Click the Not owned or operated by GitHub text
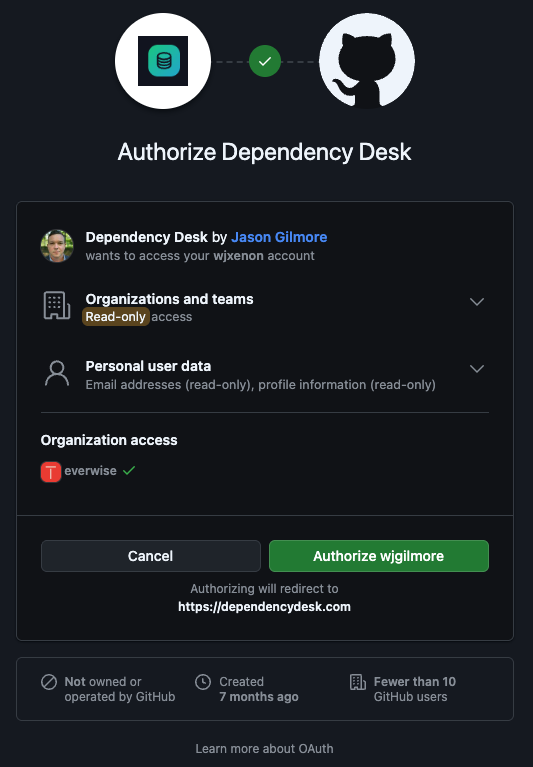The width and height of the screenshot is (533, 767). click(120, 689)
